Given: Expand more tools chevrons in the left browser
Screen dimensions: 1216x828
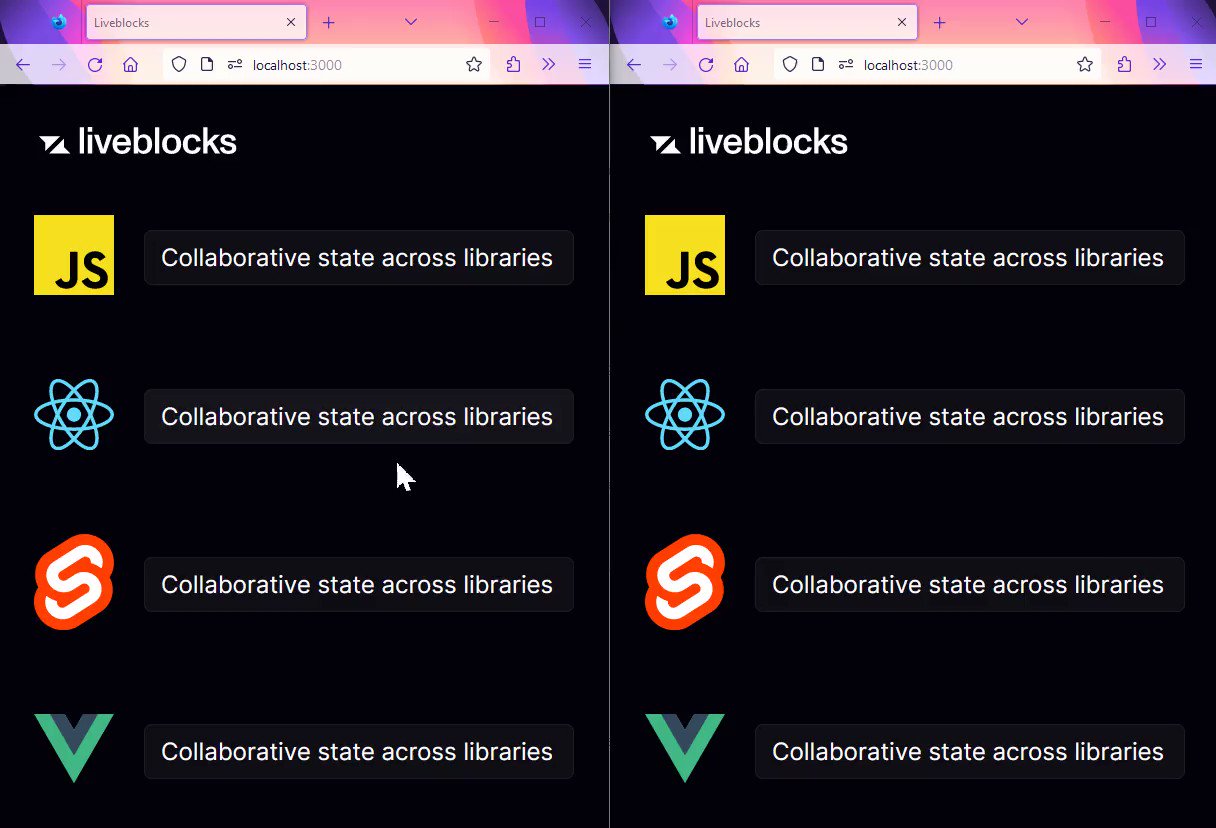Looking at the screenshot, I should coord(548,65).
